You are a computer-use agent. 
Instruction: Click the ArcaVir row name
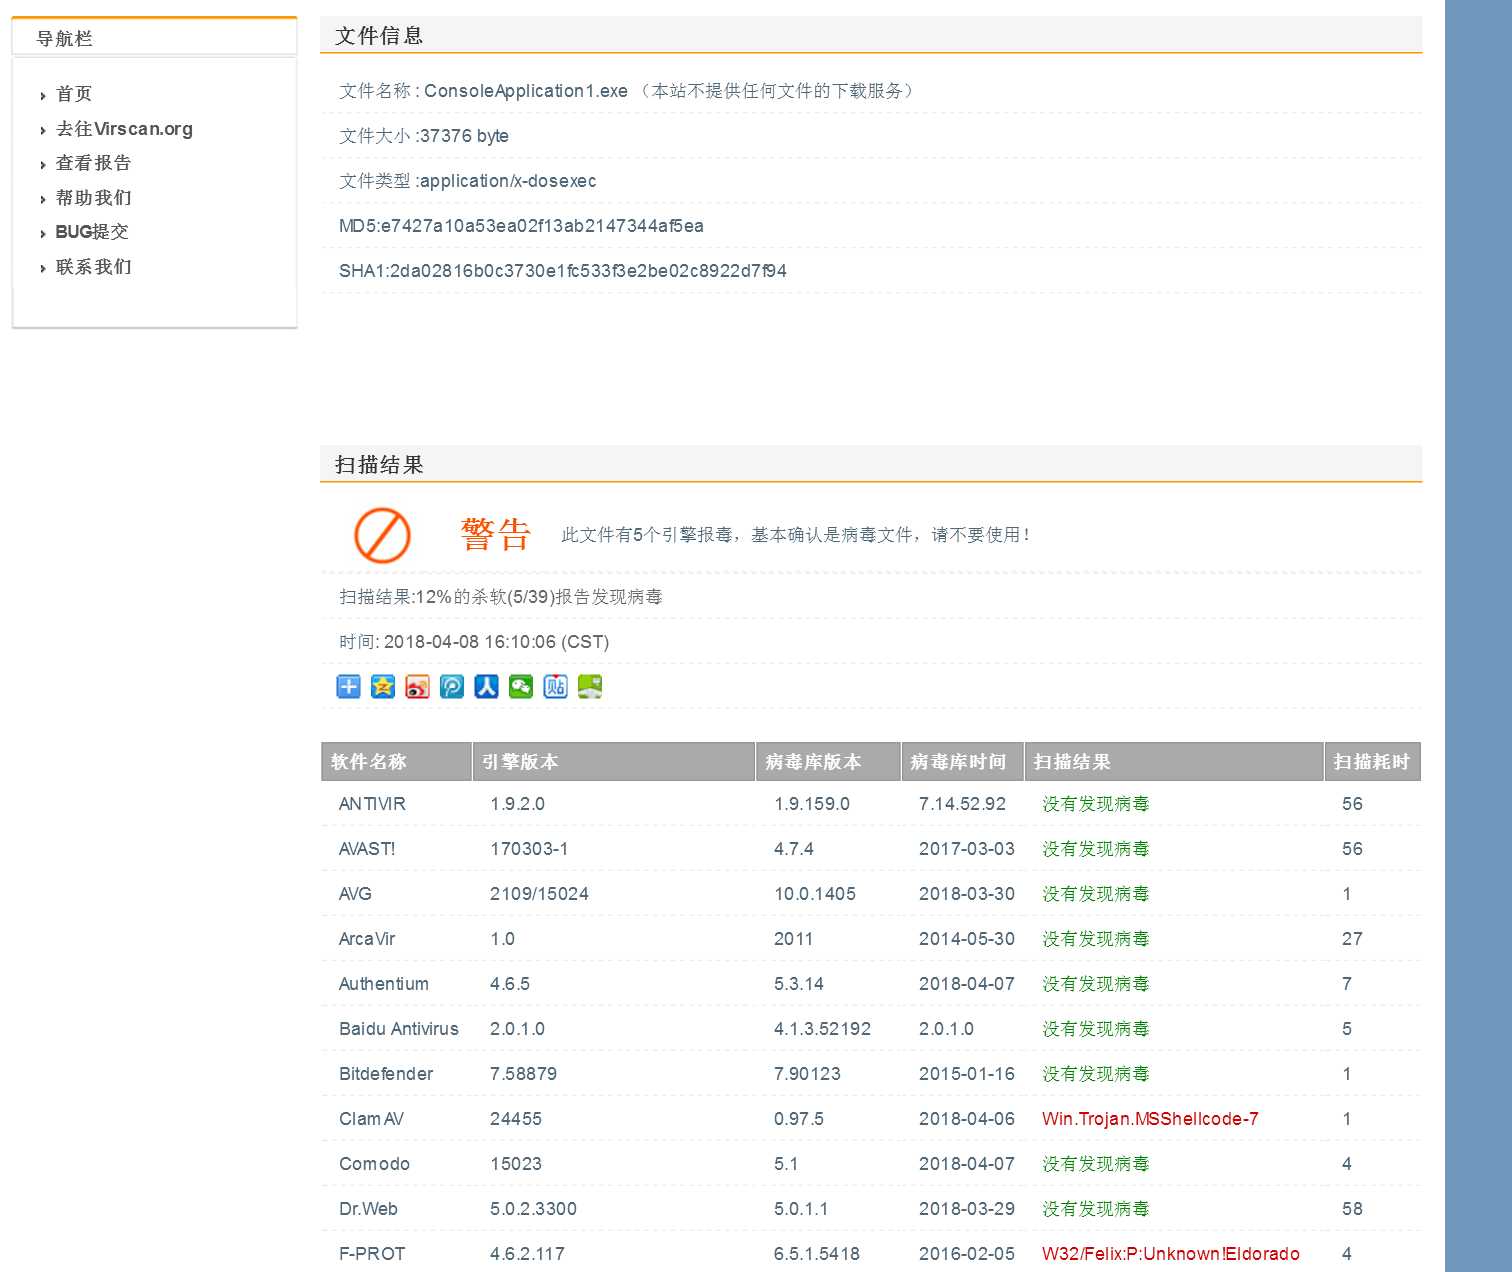point(367,939)
